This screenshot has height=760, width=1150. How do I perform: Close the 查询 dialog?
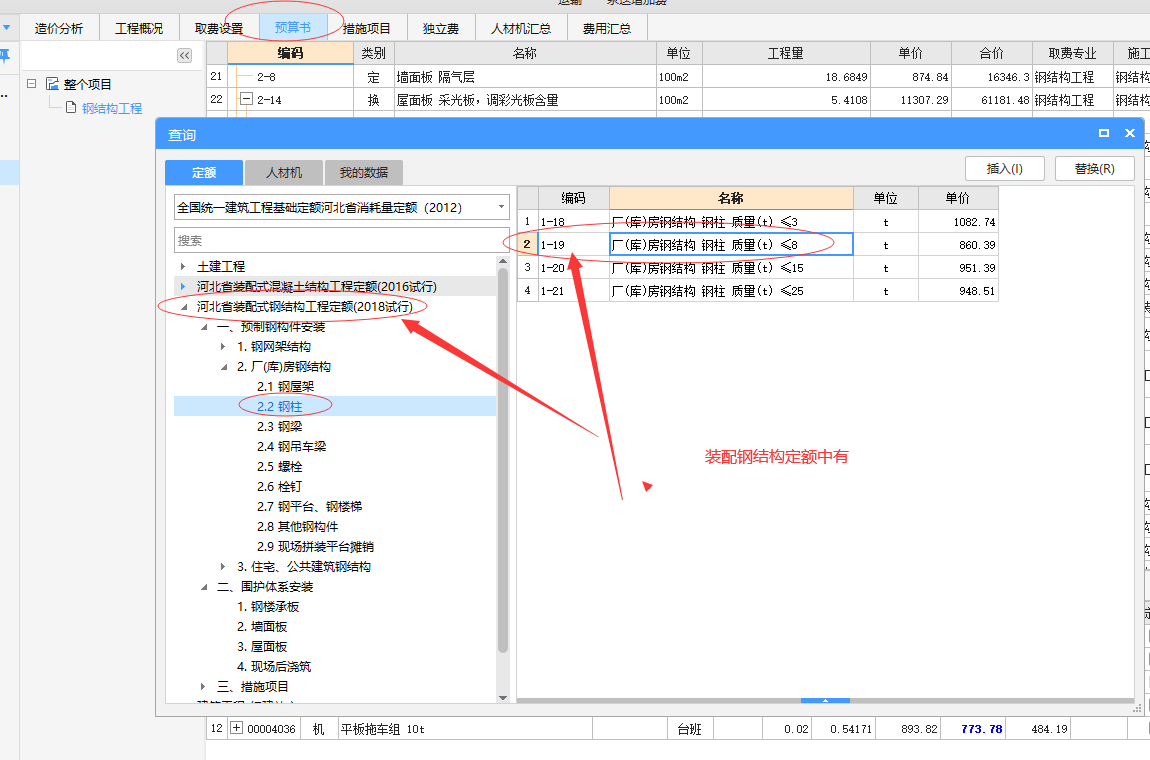point(1129,133)
